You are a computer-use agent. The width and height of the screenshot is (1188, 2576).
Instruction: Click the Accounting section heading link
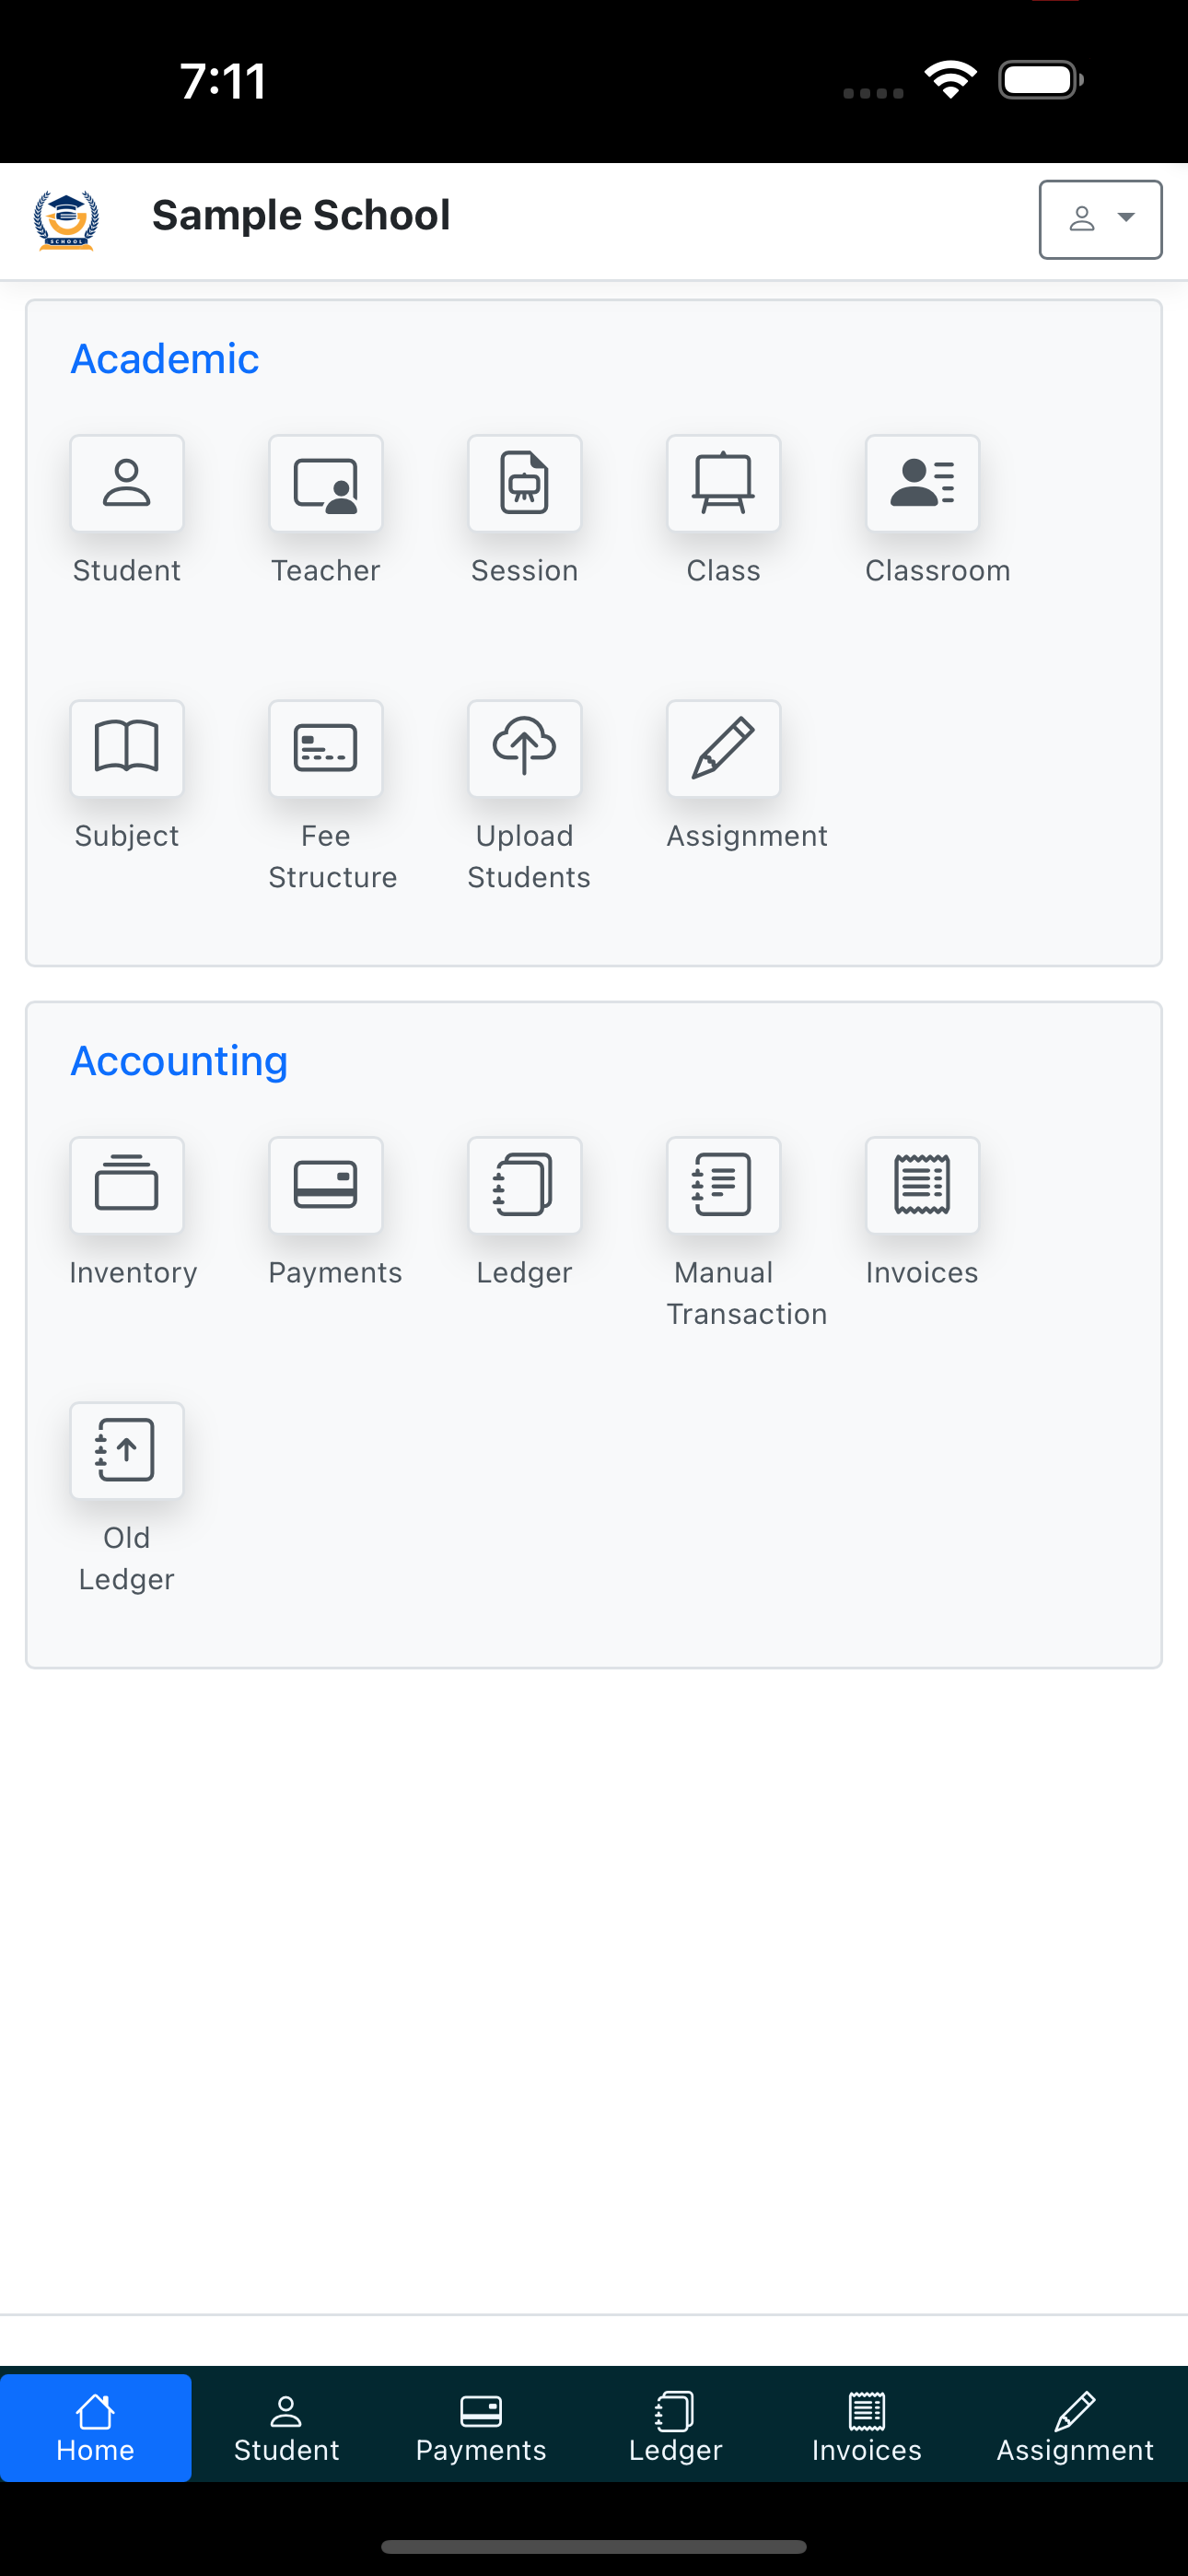(179, 1061)
